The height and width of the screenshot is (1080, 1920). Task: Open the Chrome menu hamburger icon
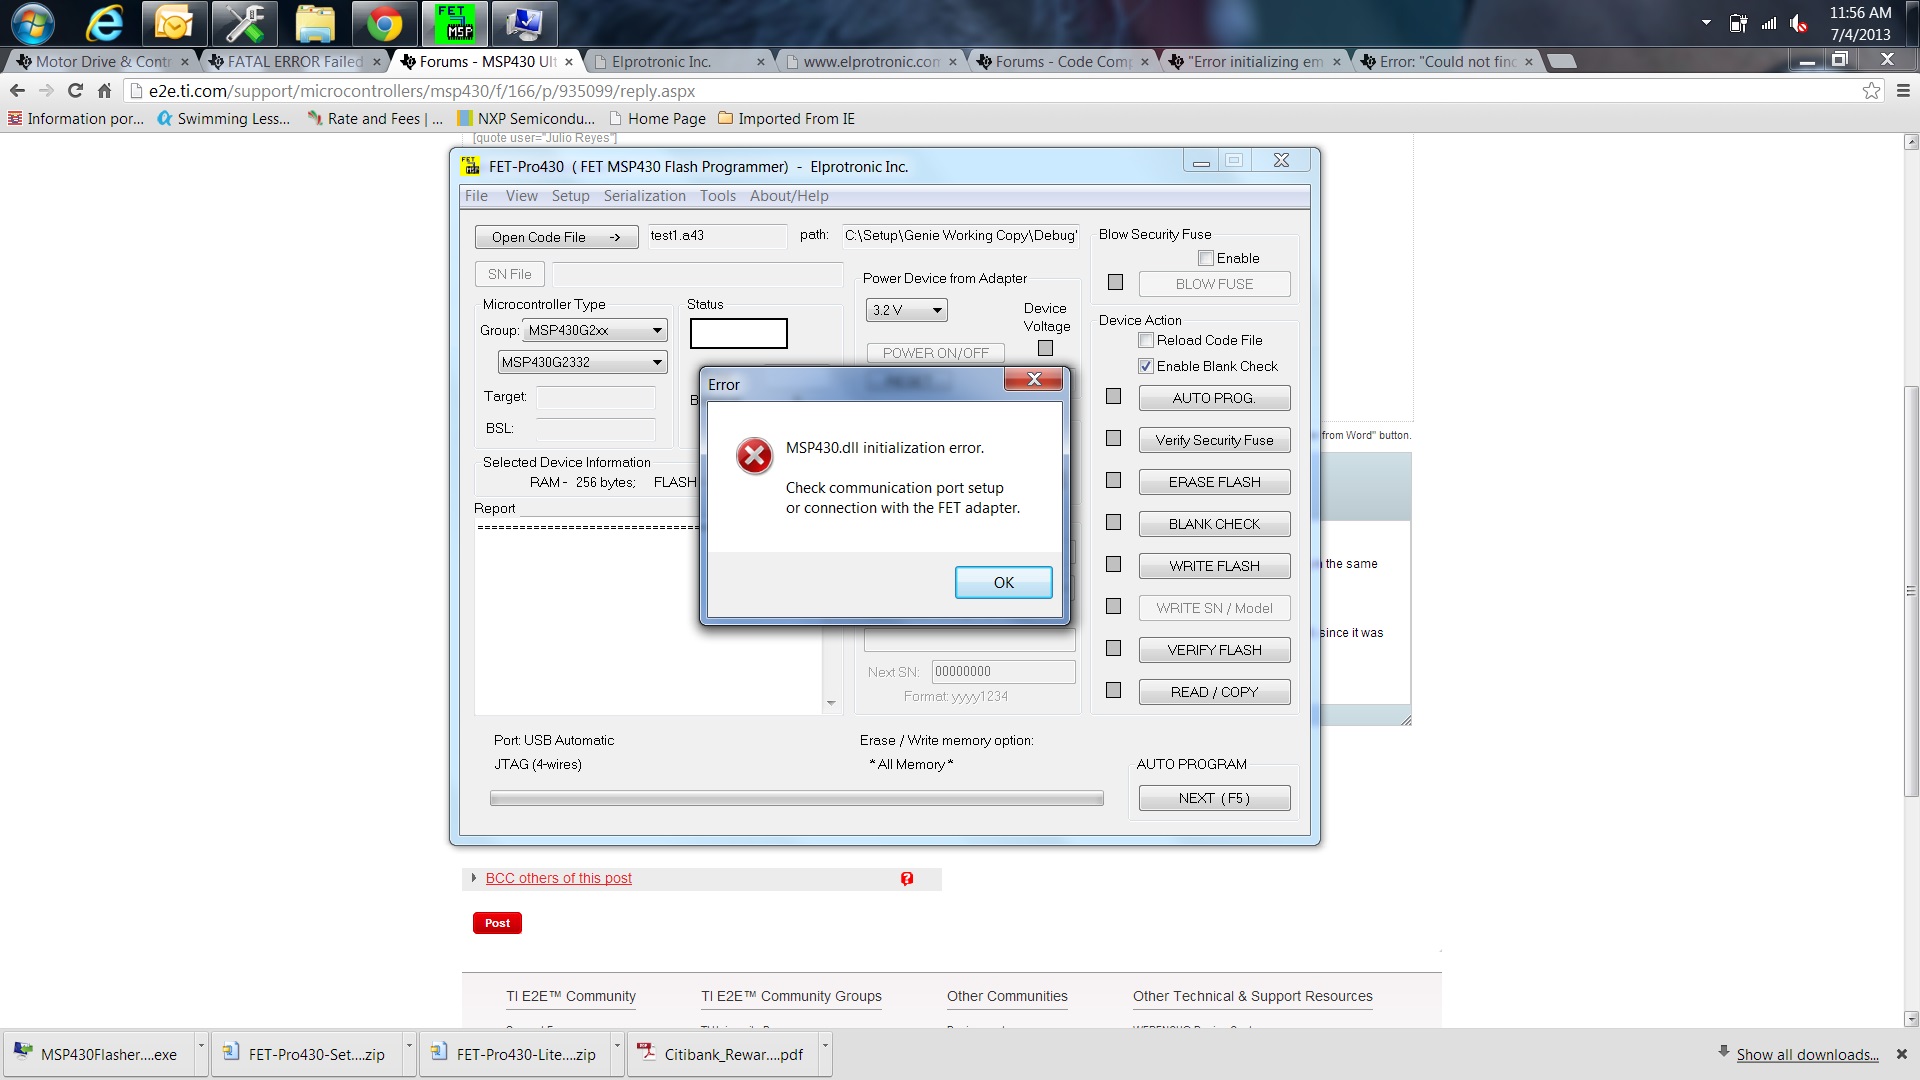(x=1903, y=91)
